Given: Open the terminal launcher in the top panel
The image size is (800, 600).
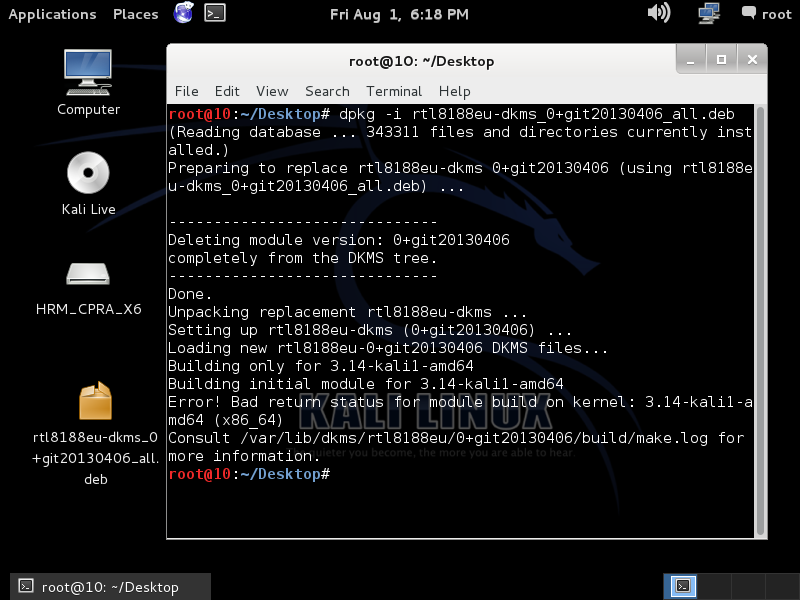Looking at the screenshot, I should coord(213,14).
